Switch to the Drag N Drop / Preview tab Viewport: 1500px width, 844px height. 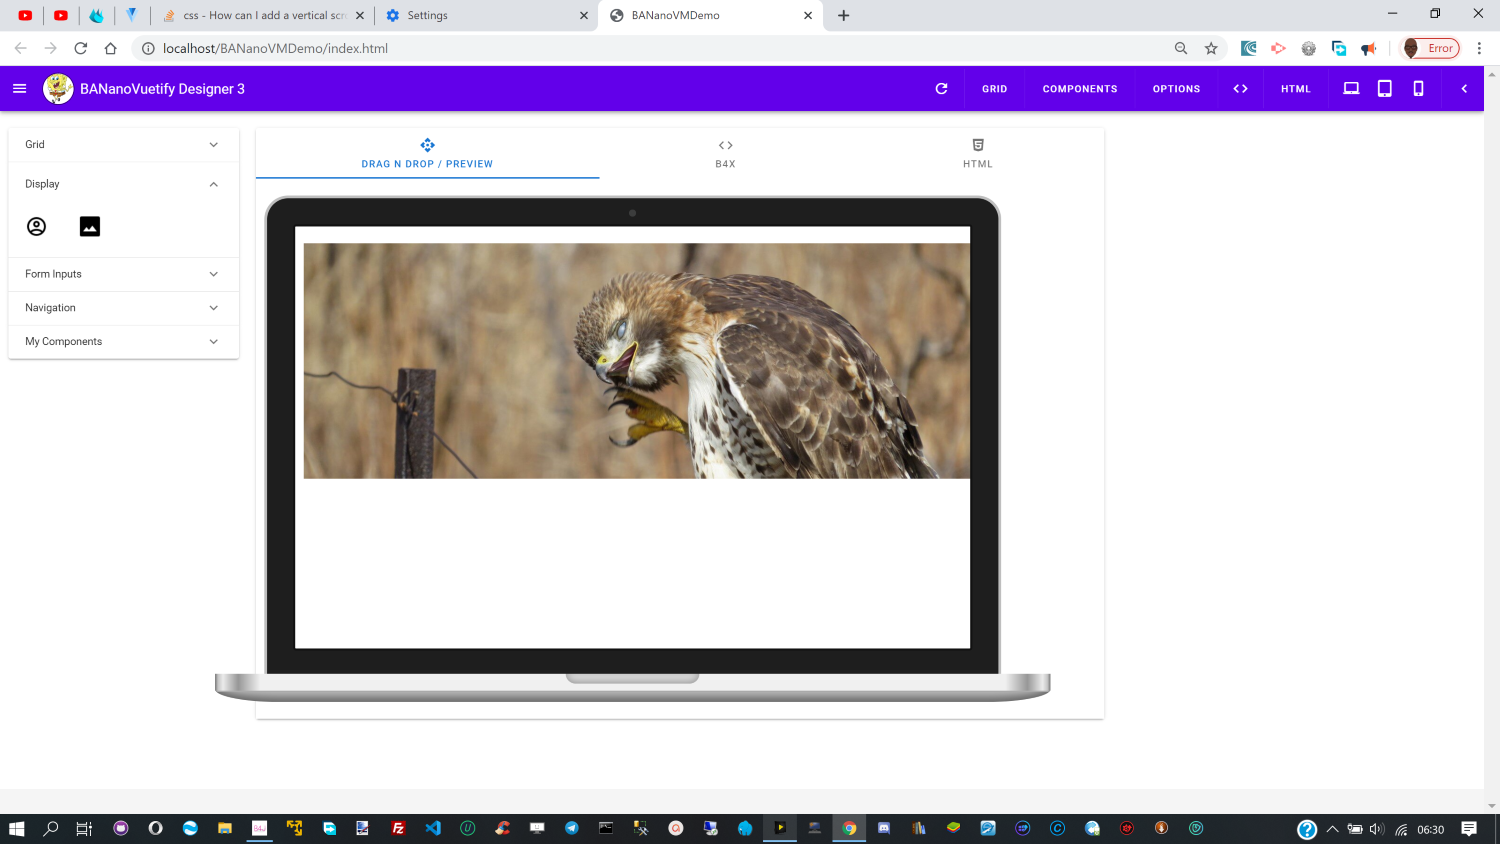coord(427,153)
